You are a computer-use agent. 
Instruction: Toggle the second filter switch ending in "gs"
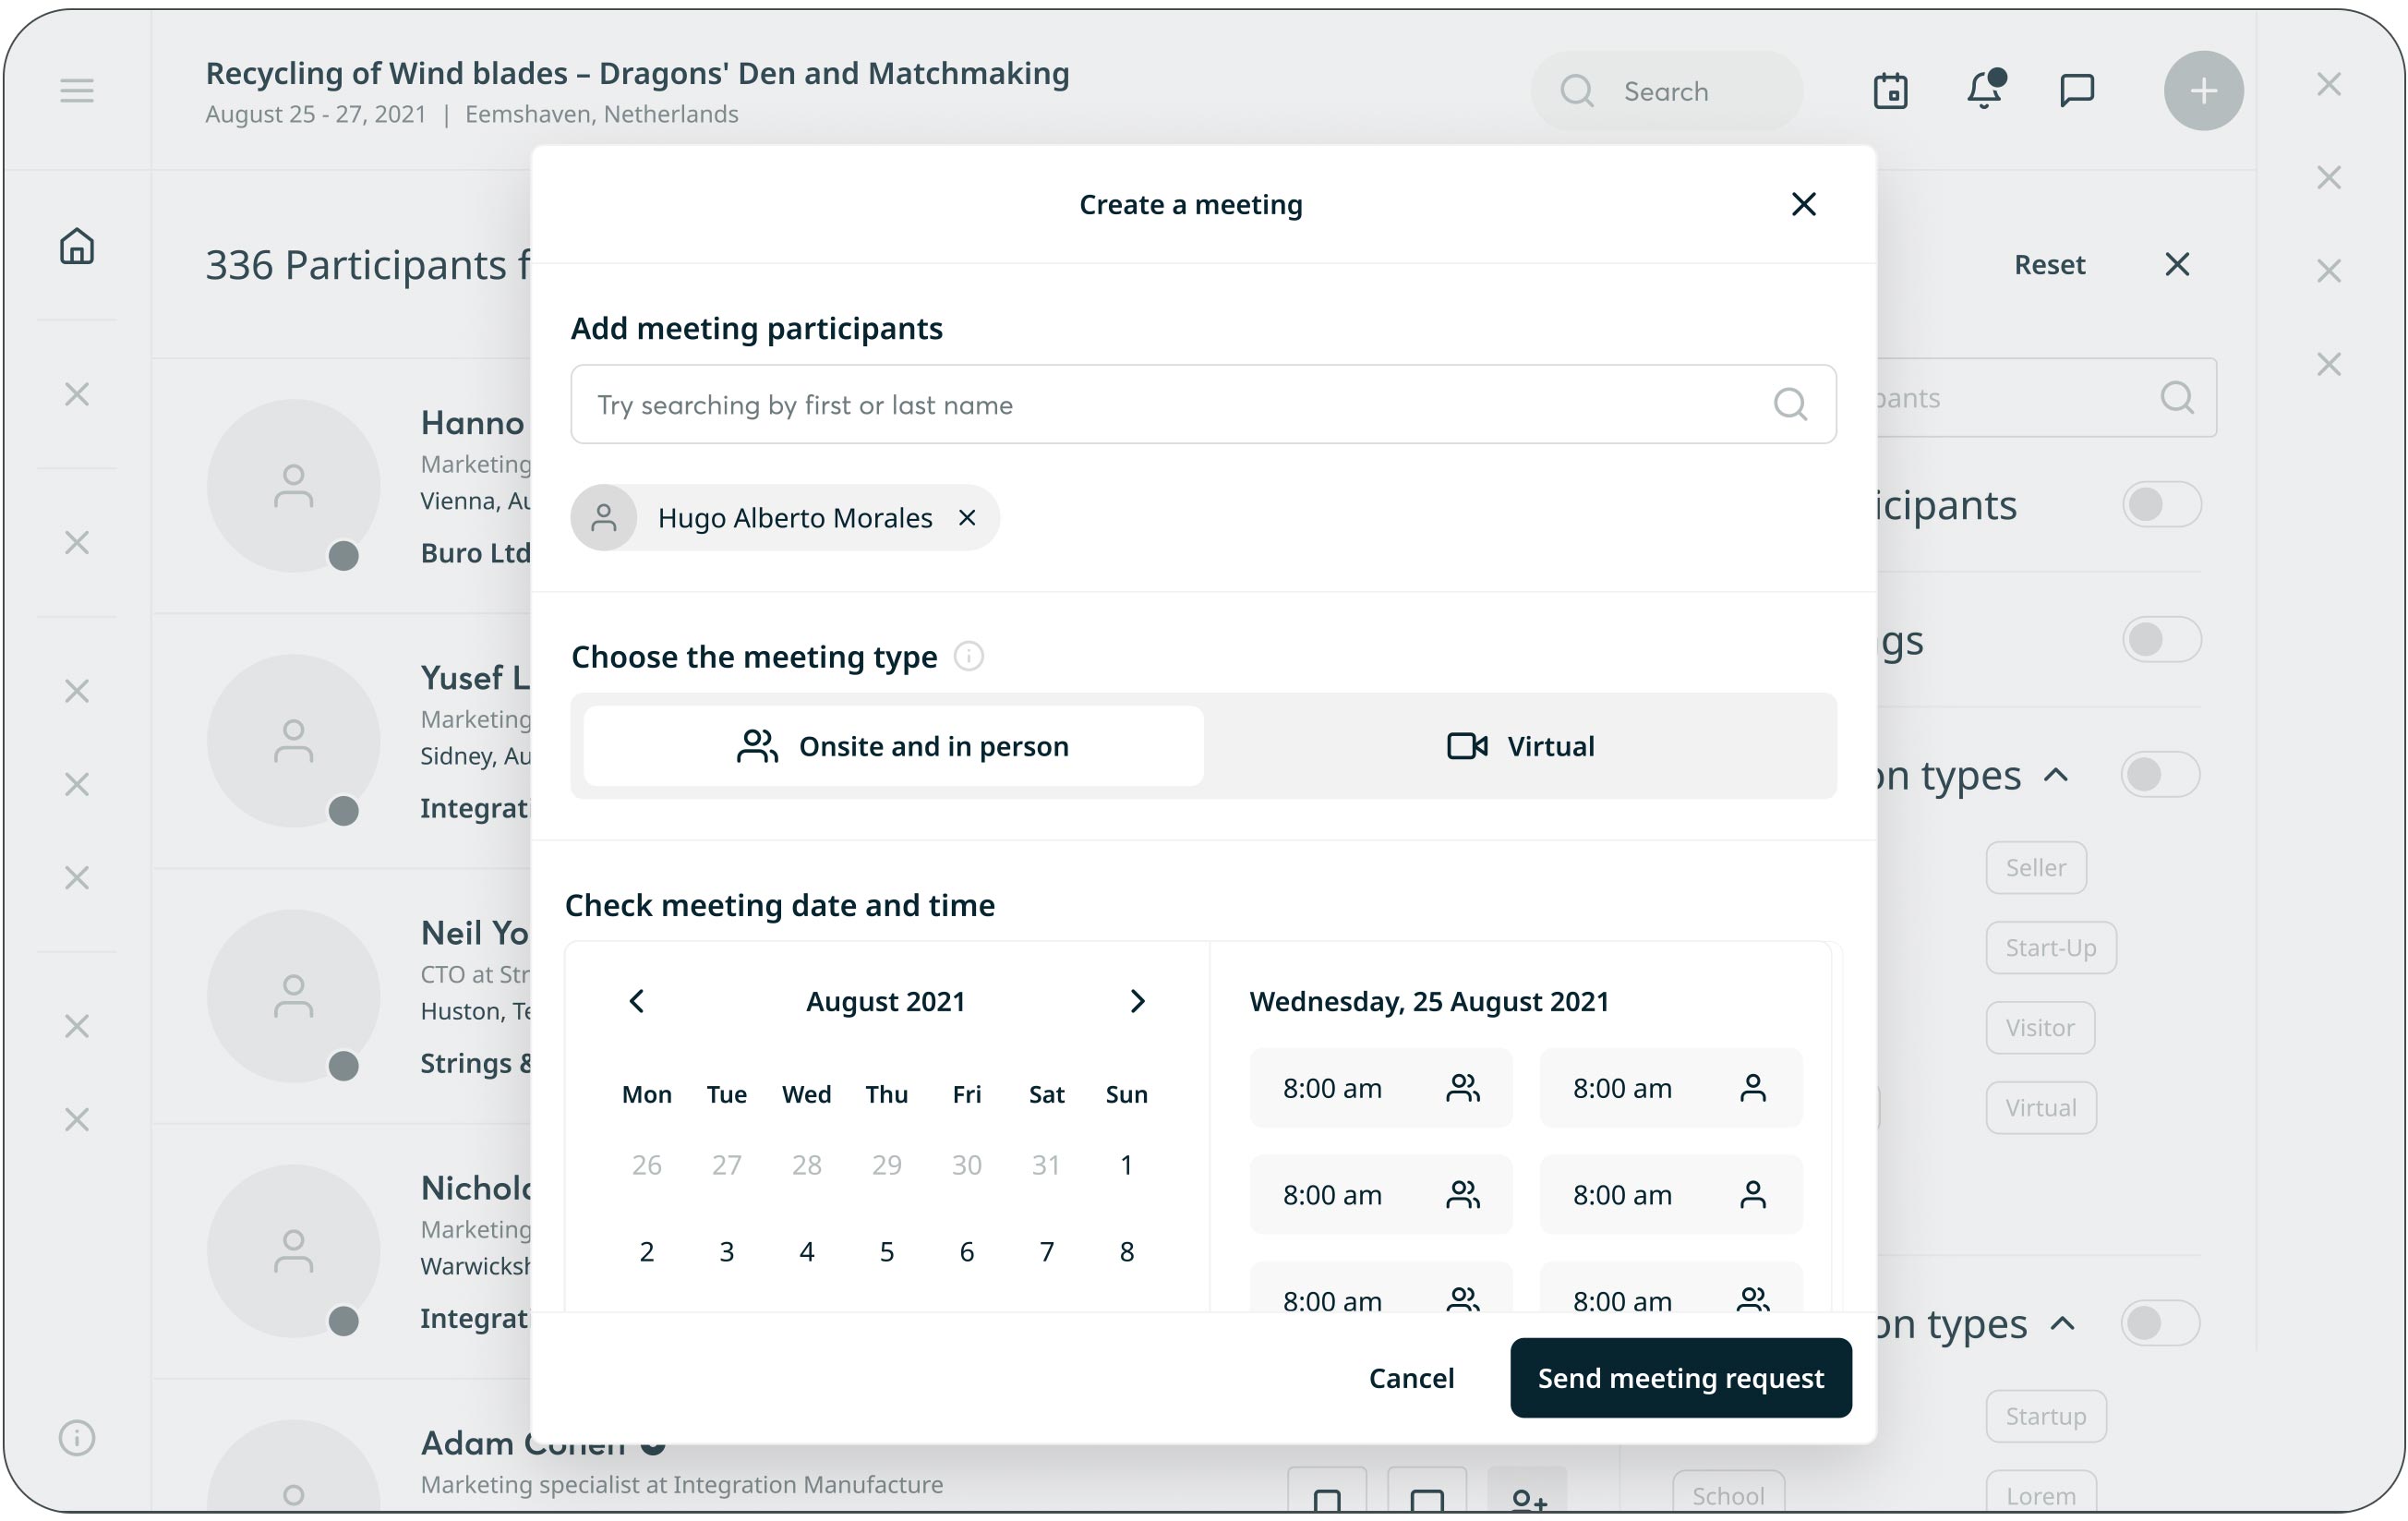point(2161,639)
